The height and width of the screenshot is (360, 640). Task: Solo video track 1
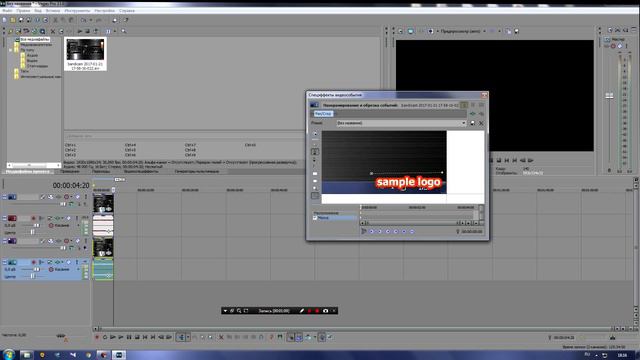(86, 197)
